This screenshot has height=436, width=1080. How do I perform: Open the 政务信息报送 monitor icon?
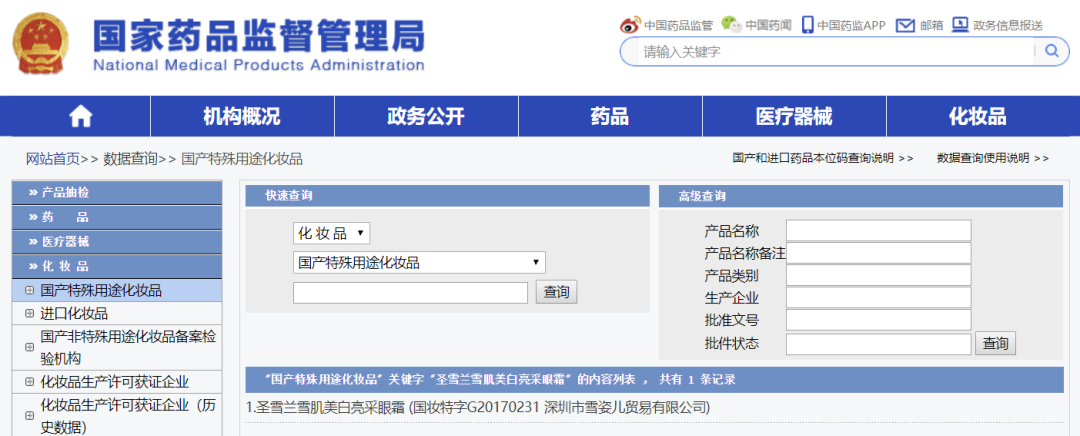[x=960, y=25]
